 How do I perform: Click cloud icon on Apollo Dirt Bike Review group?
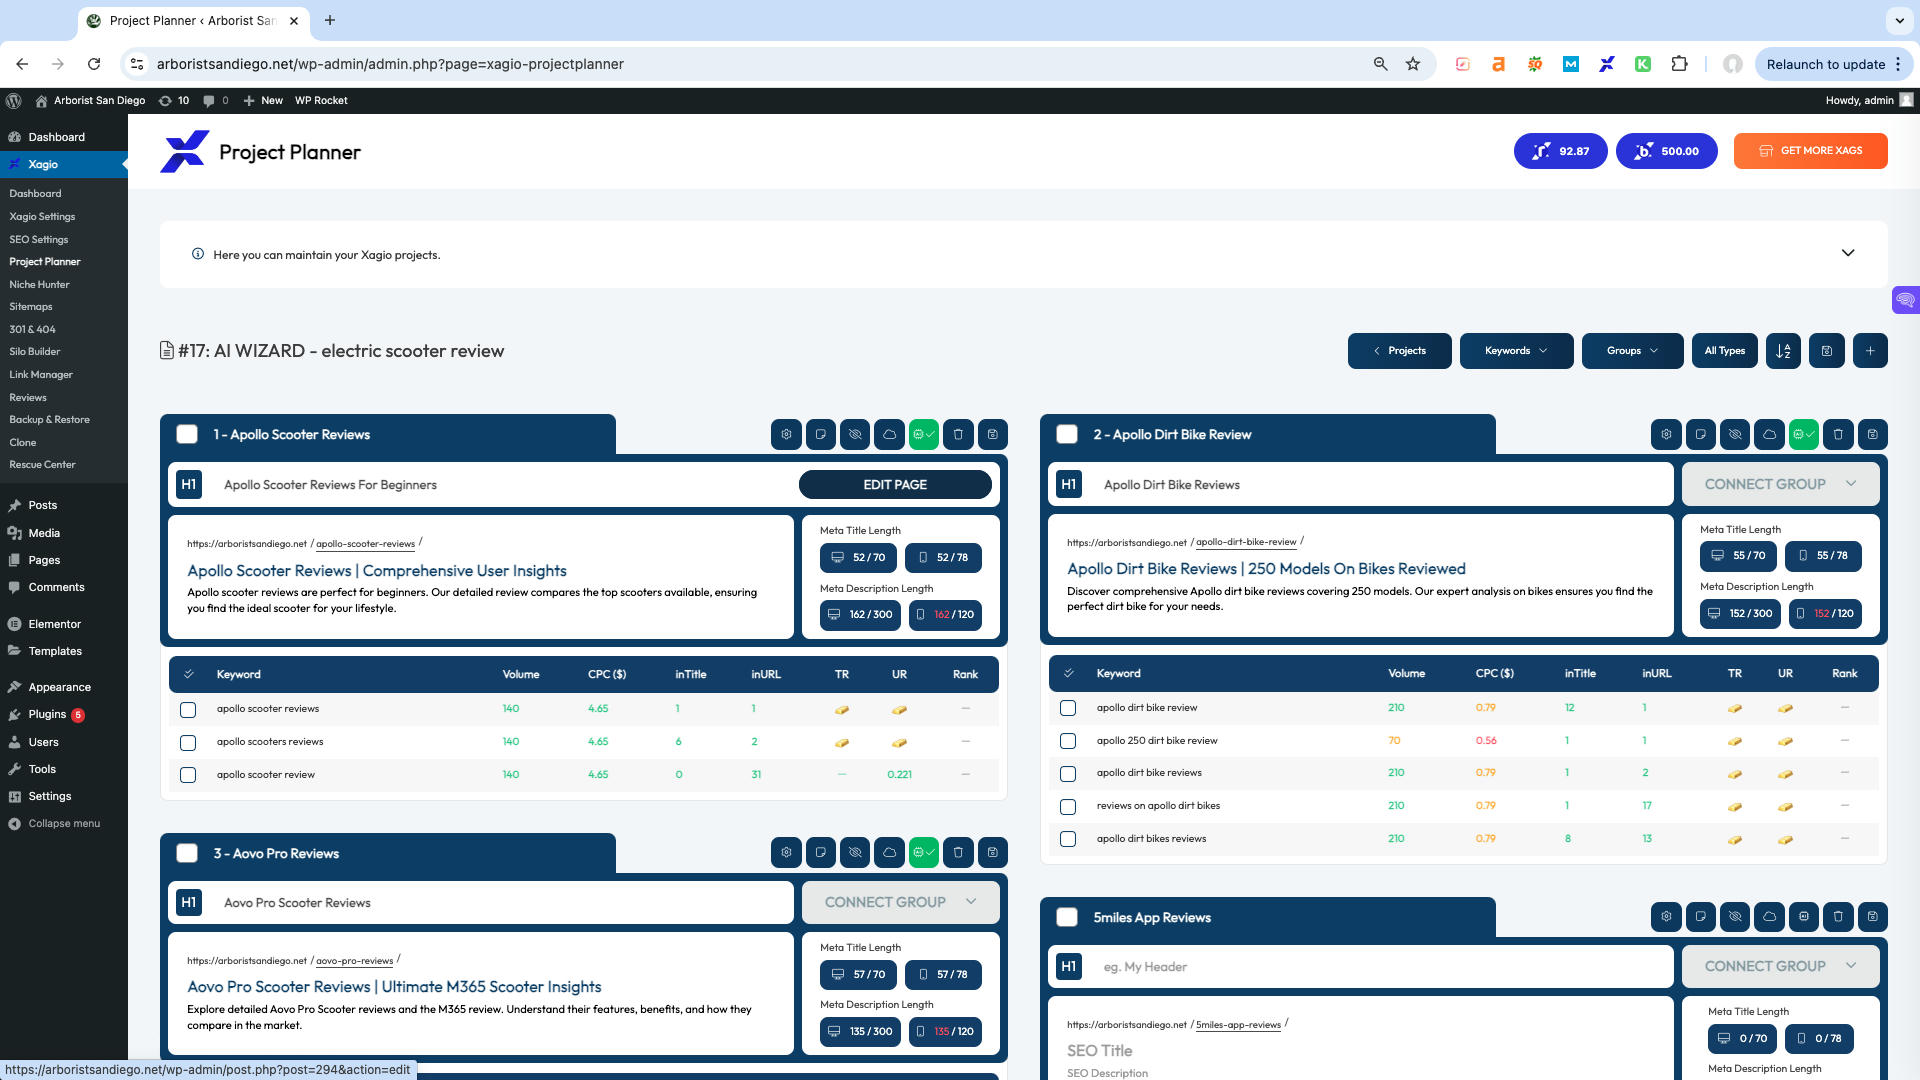click(x=1769, y=434)
